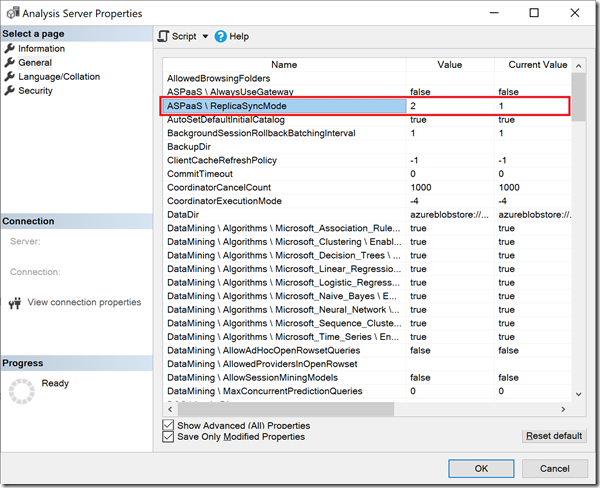Select the Microsoft_Naive_Bayes algorithm row
This screenshot has width=600, height=488.
367,296
